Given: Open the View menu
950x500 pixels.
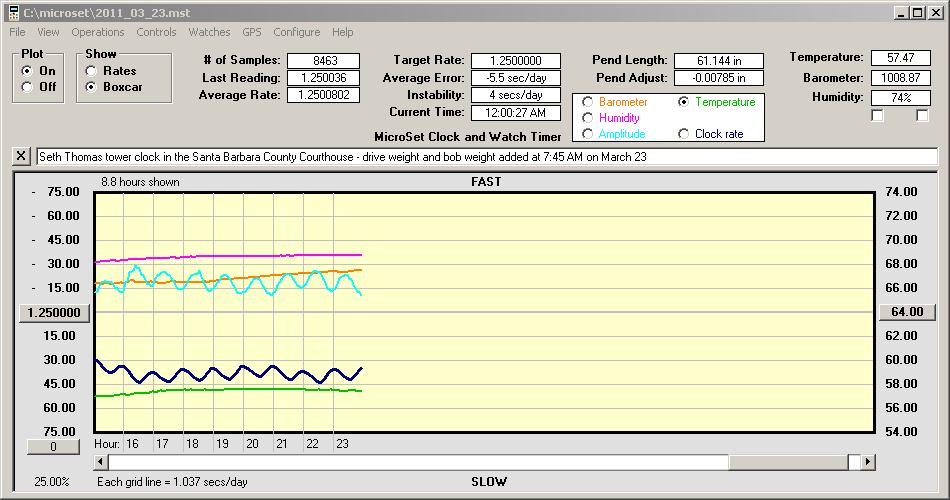Looking at the screenshot, I should [48, 32].
